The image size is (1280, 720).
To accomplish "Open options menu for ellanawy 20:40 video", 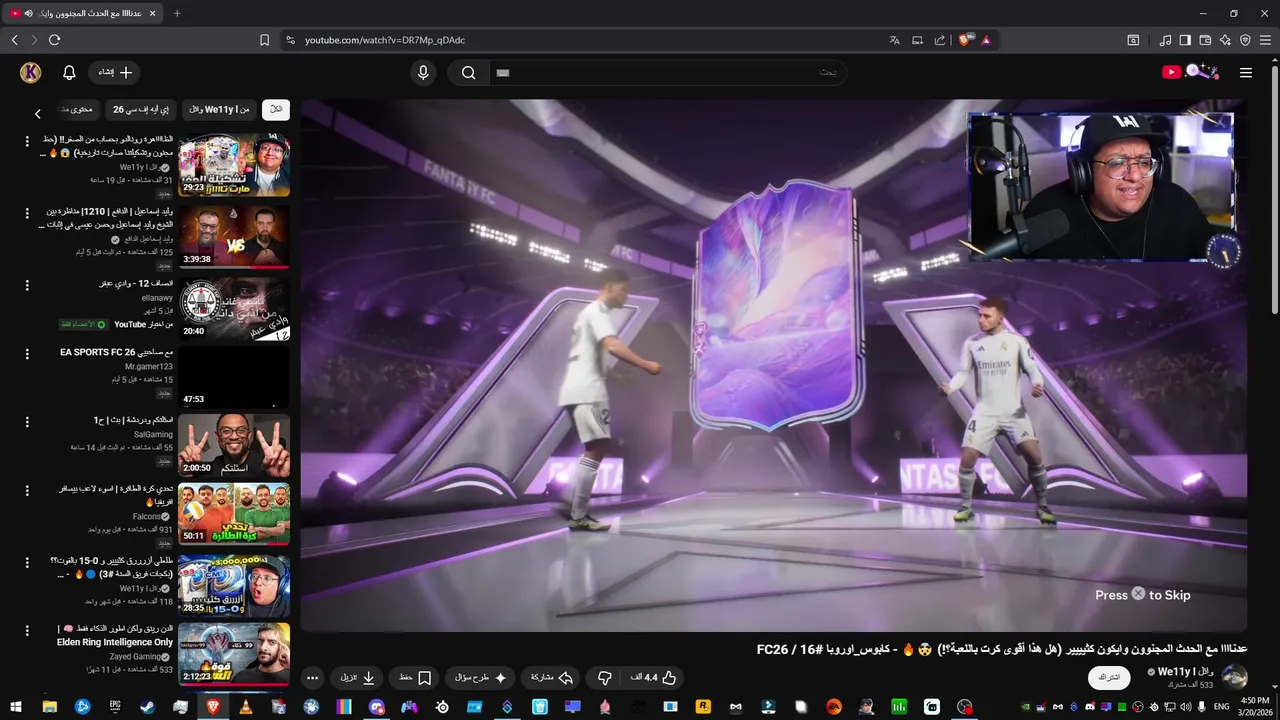I will [27, 285].
